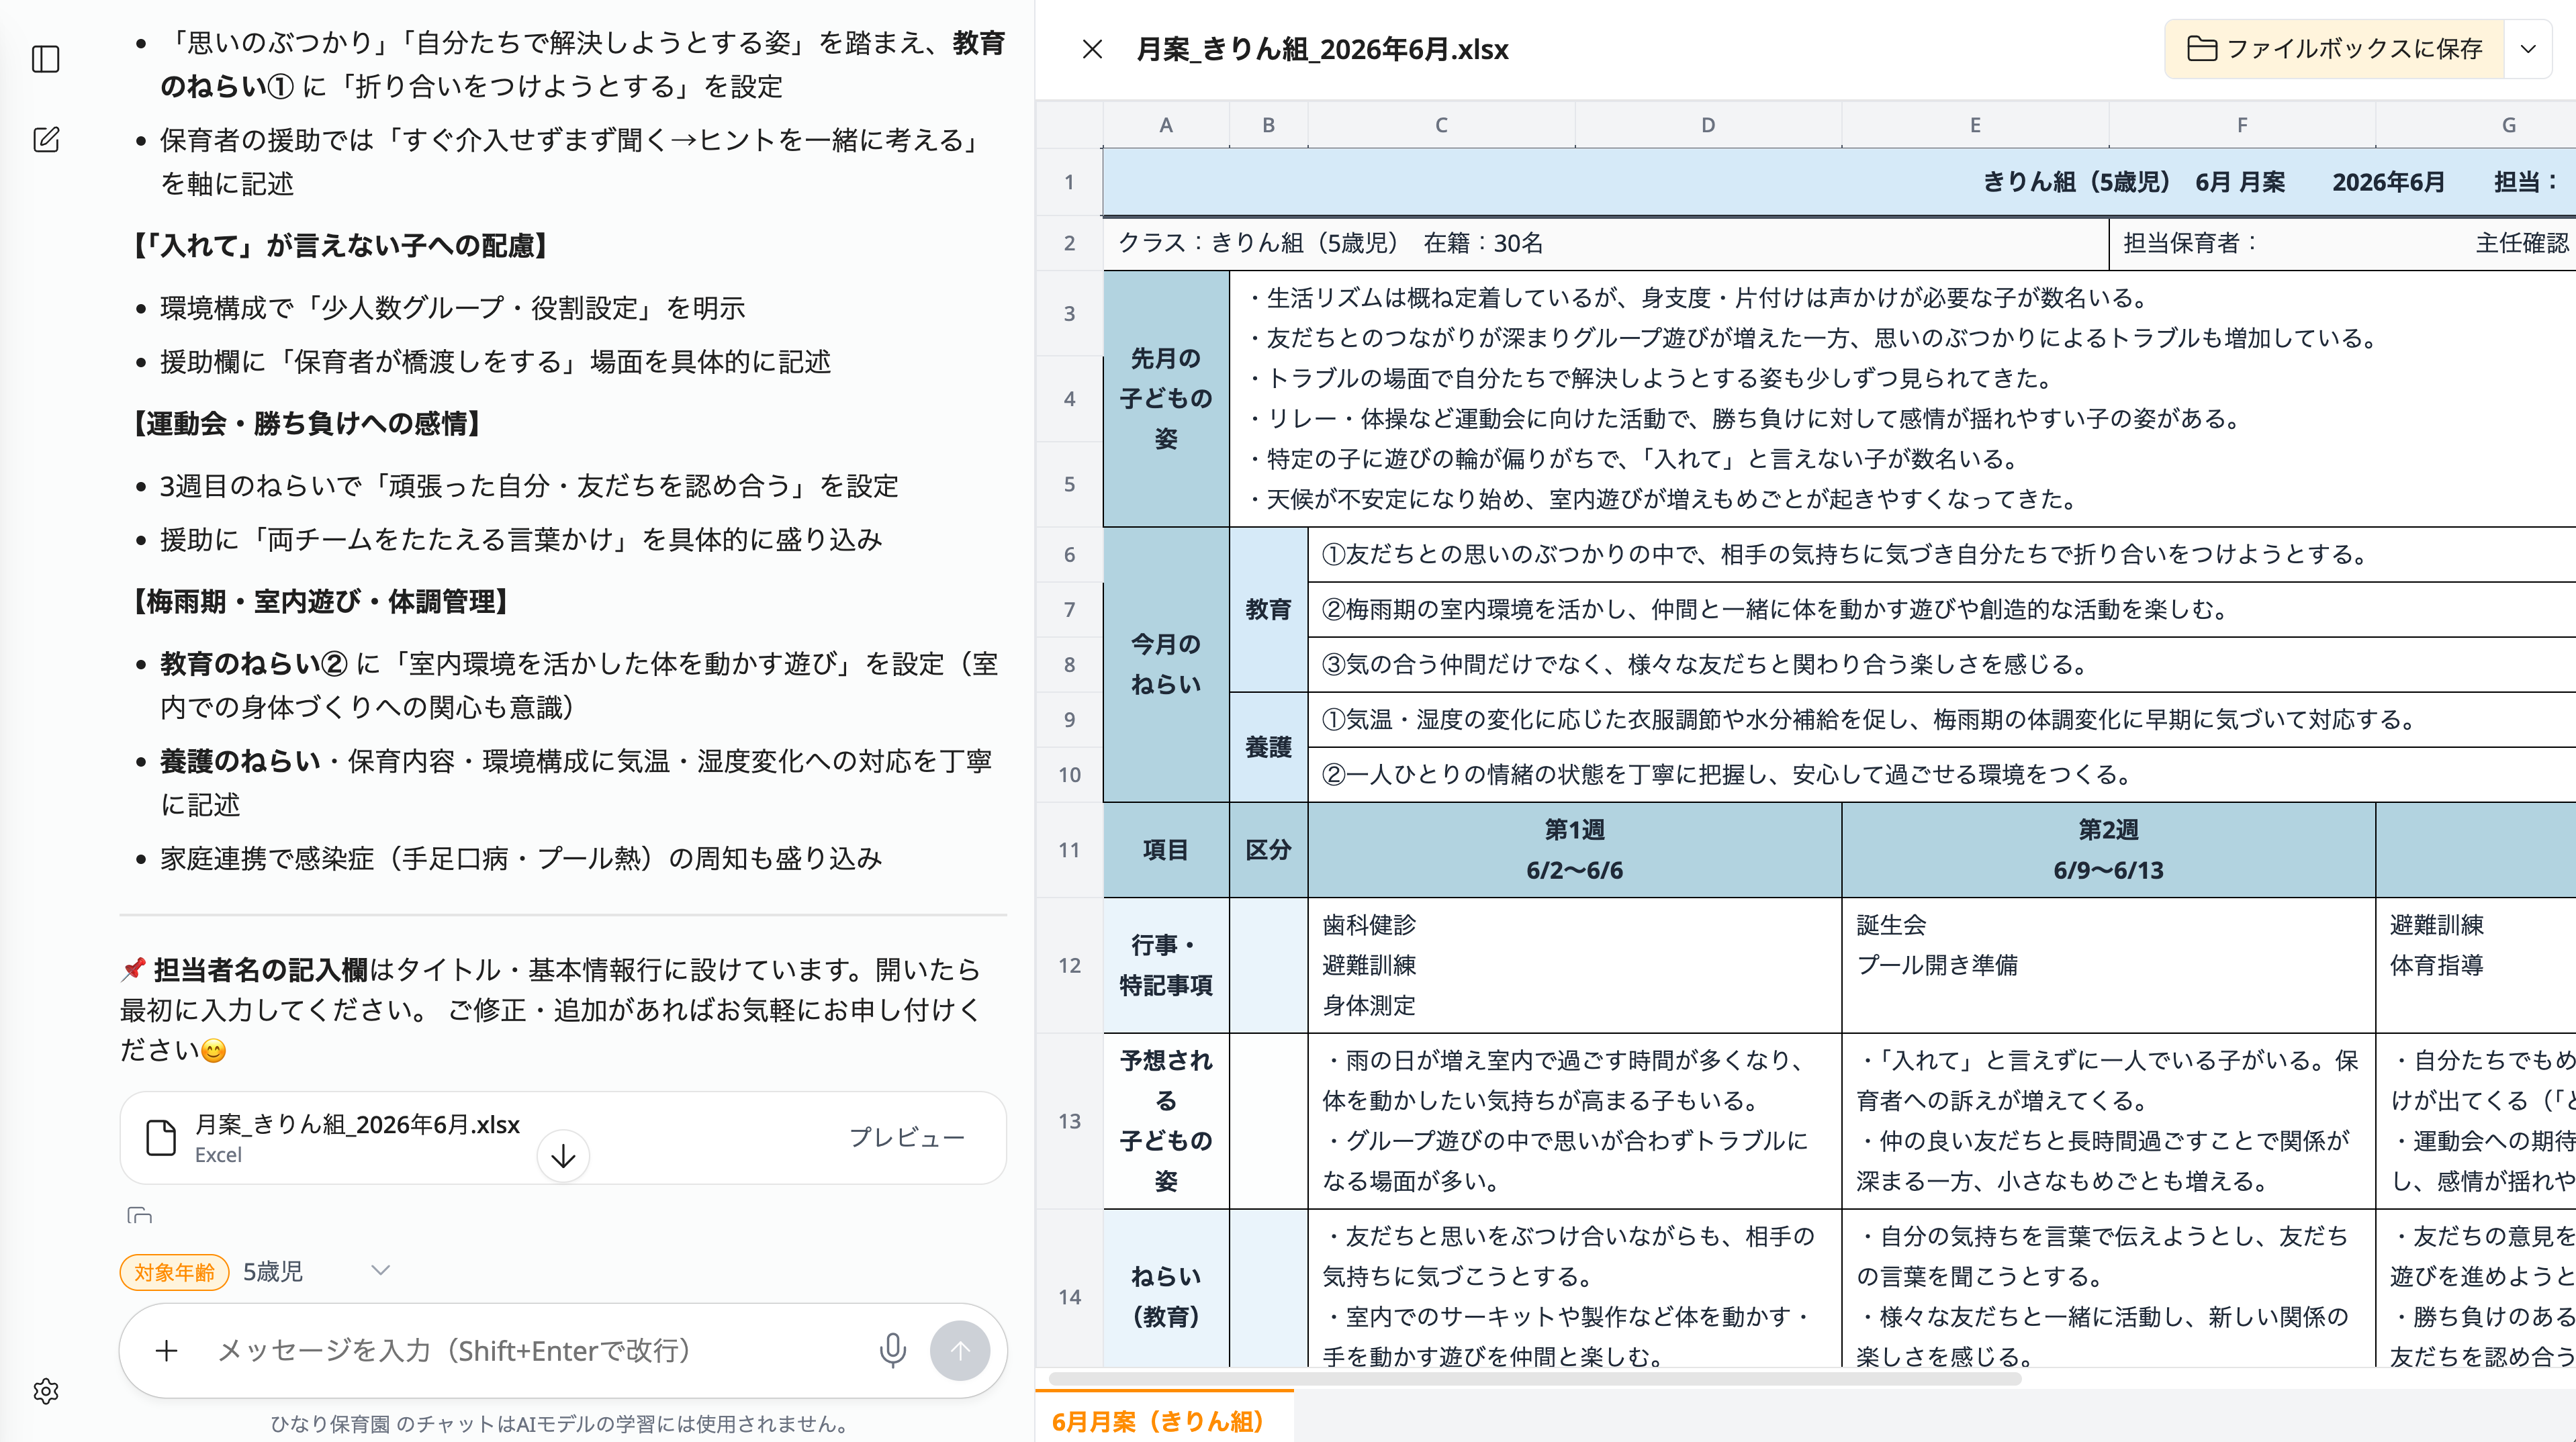This screenshot has height=1442, width=2576.
Task: Click the 担当保育者： cell
Action: click(2342, 243)
